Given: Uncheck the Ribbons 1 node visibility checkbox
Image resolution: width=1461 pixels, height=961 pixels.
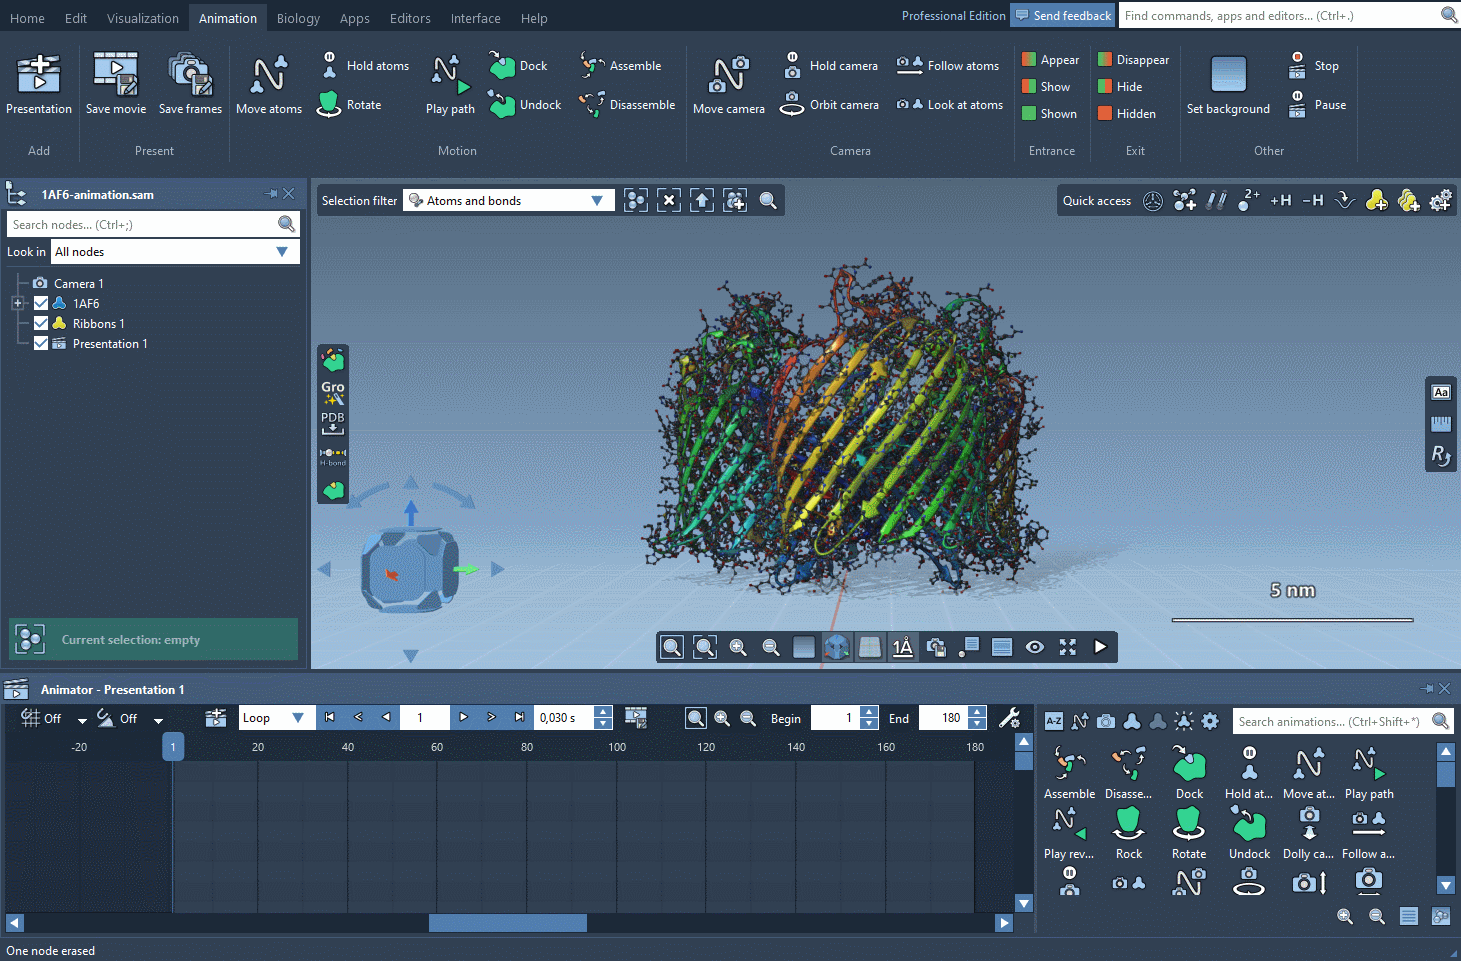Looking at the screenshot, I should (41, 323).
